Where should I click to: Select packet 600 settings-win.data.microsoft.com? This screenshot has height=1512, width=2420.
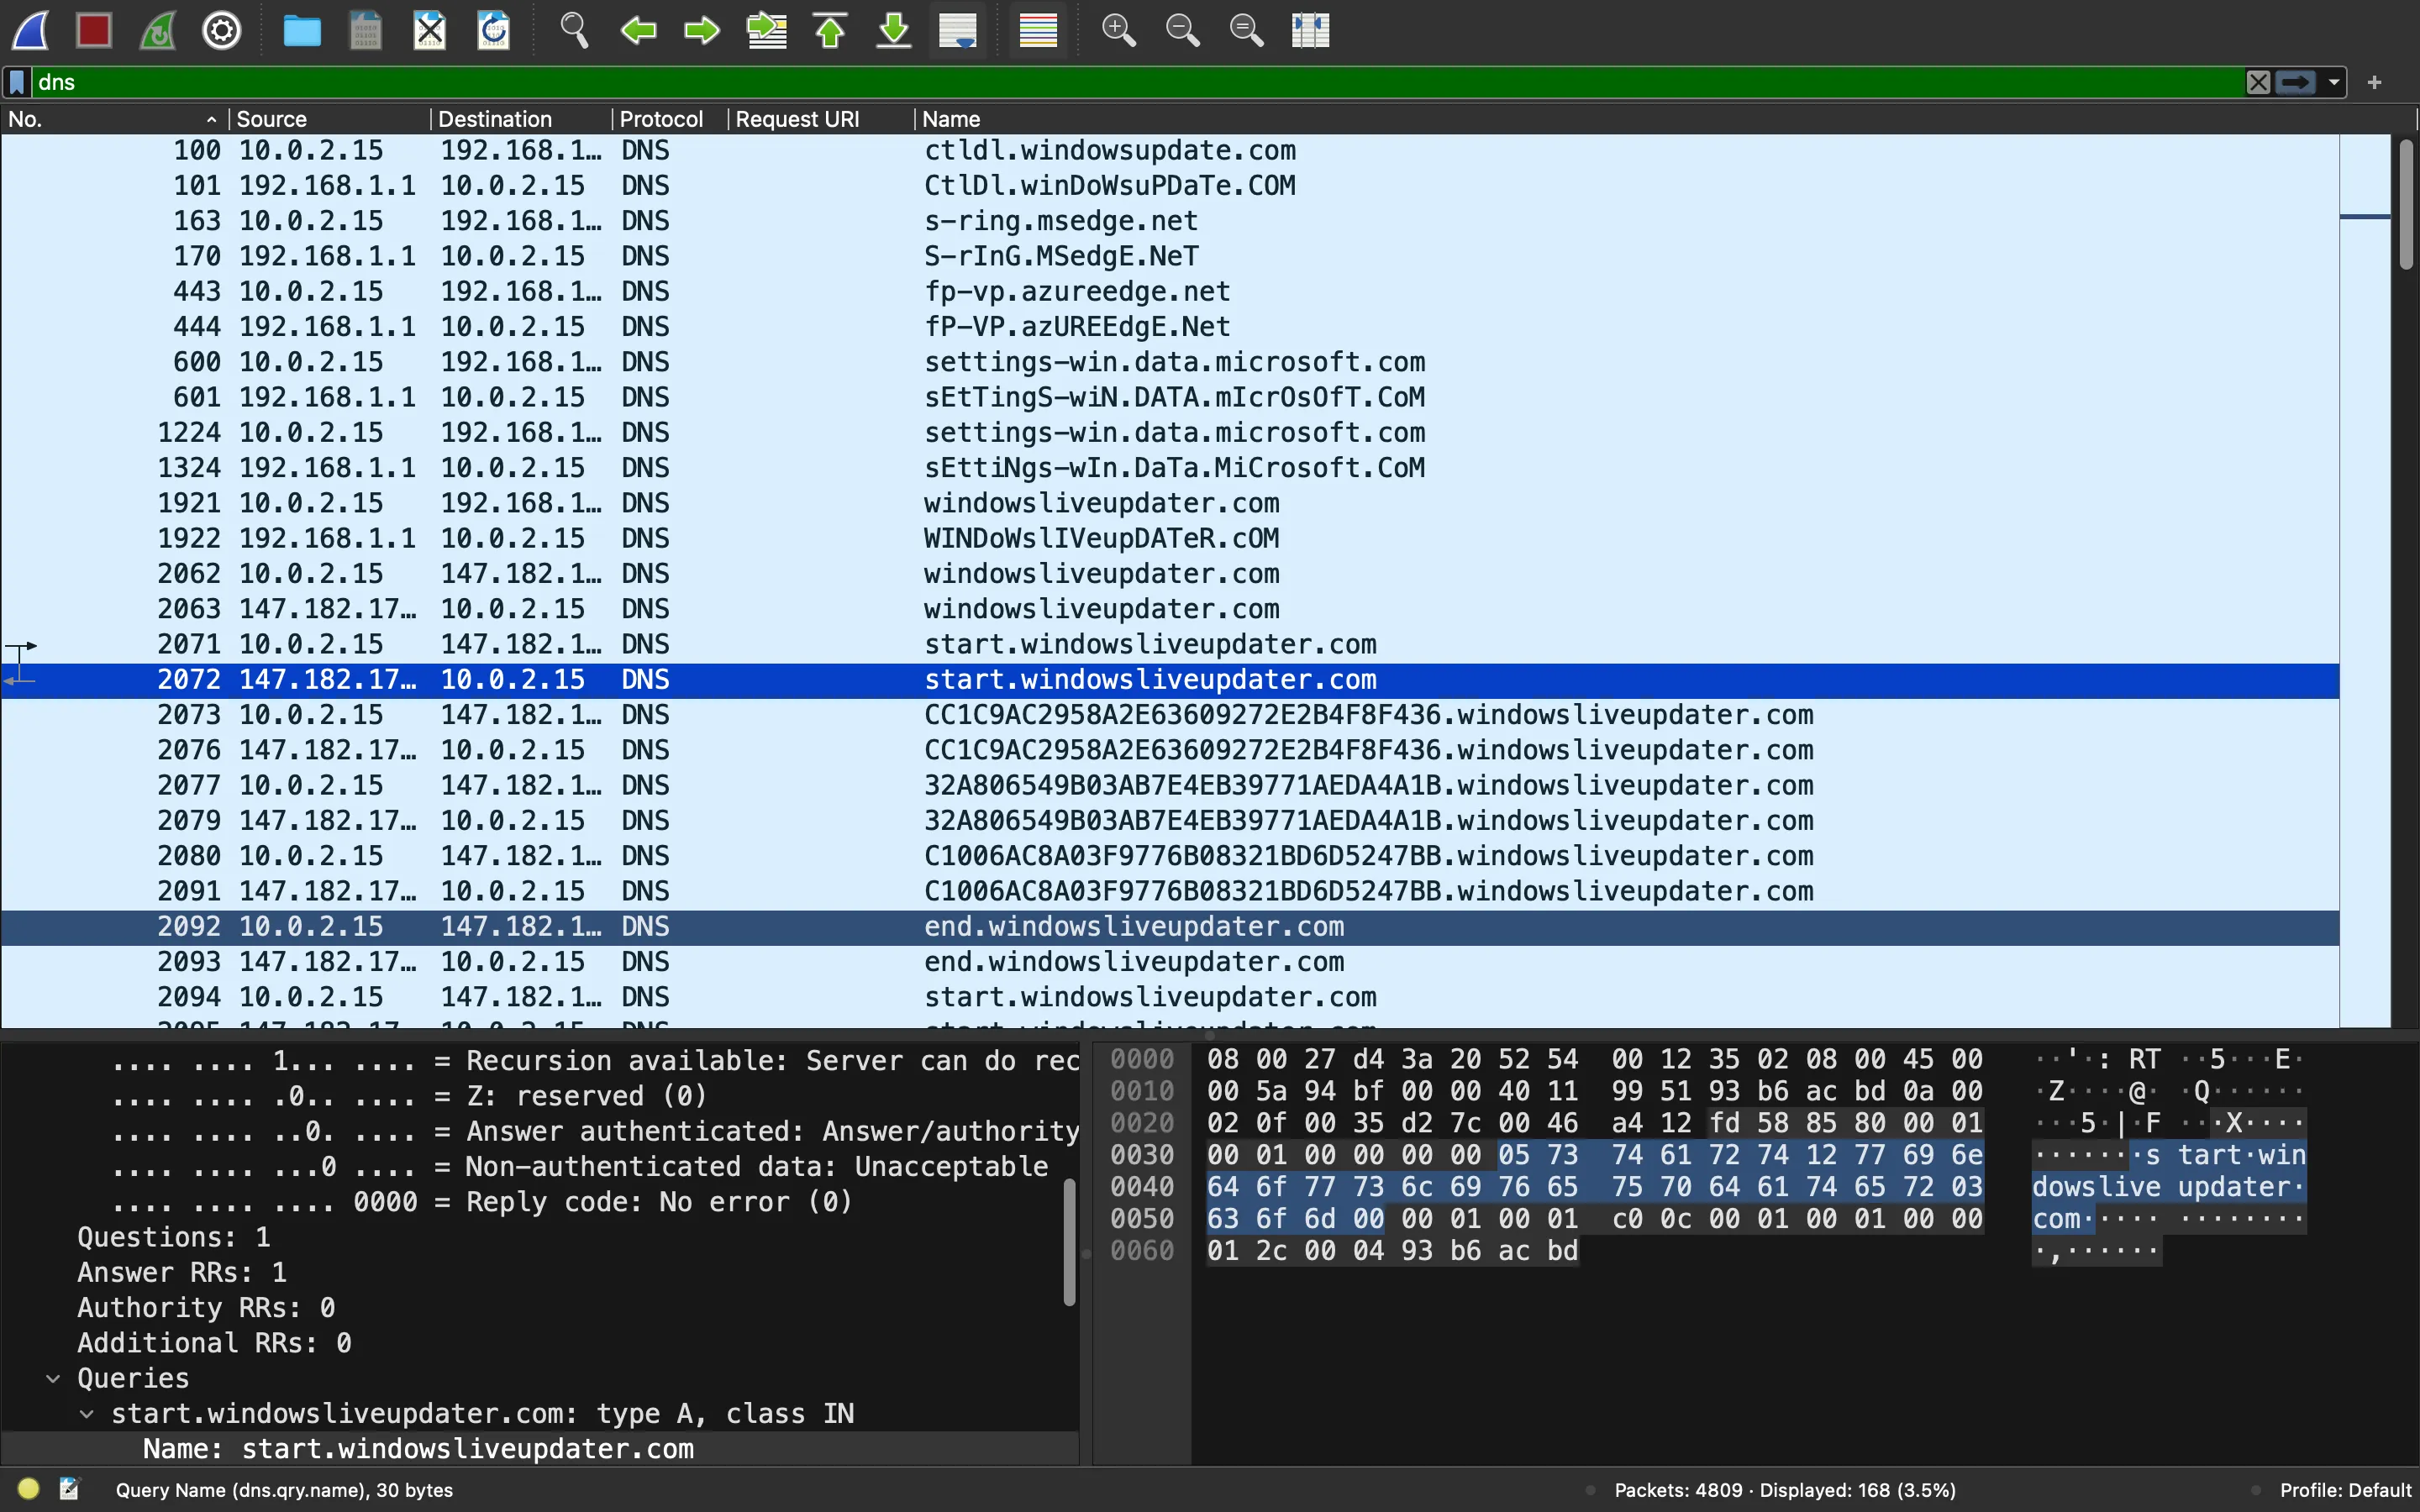(x=1170, y=362)
